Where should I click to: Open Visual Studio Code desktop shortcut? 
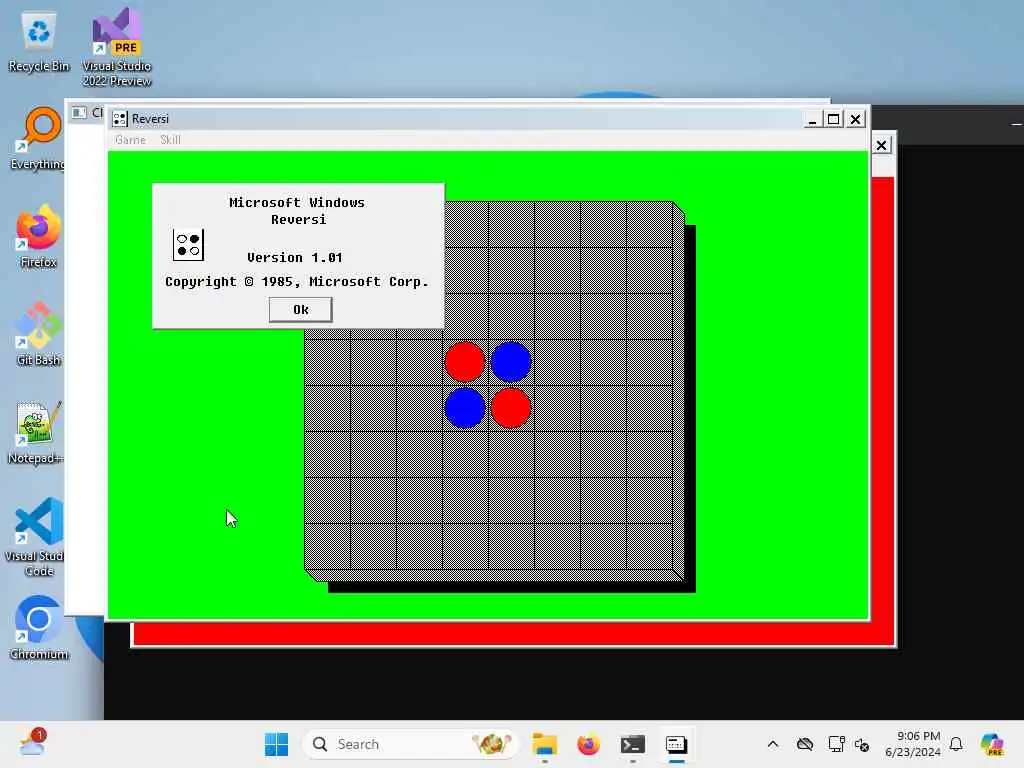37,537
